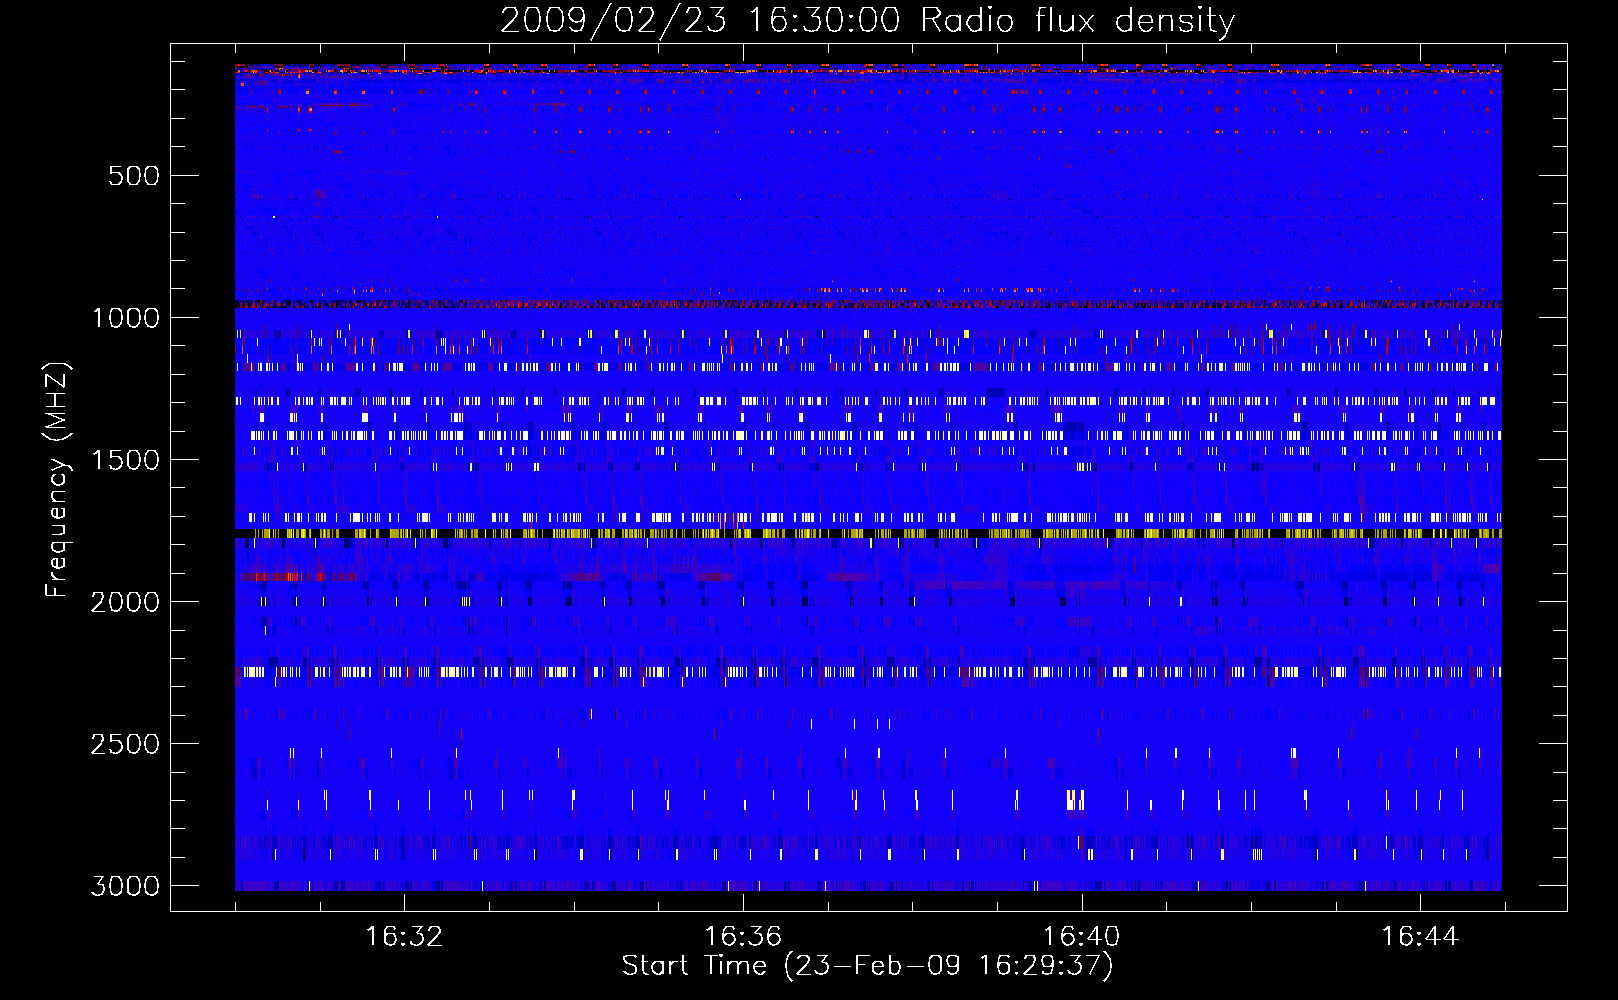This screenshot has width=1618, height=1000.
Task: Select the 2000 frequency tick label
Action: pyautogui.click(x=125, y=602)
